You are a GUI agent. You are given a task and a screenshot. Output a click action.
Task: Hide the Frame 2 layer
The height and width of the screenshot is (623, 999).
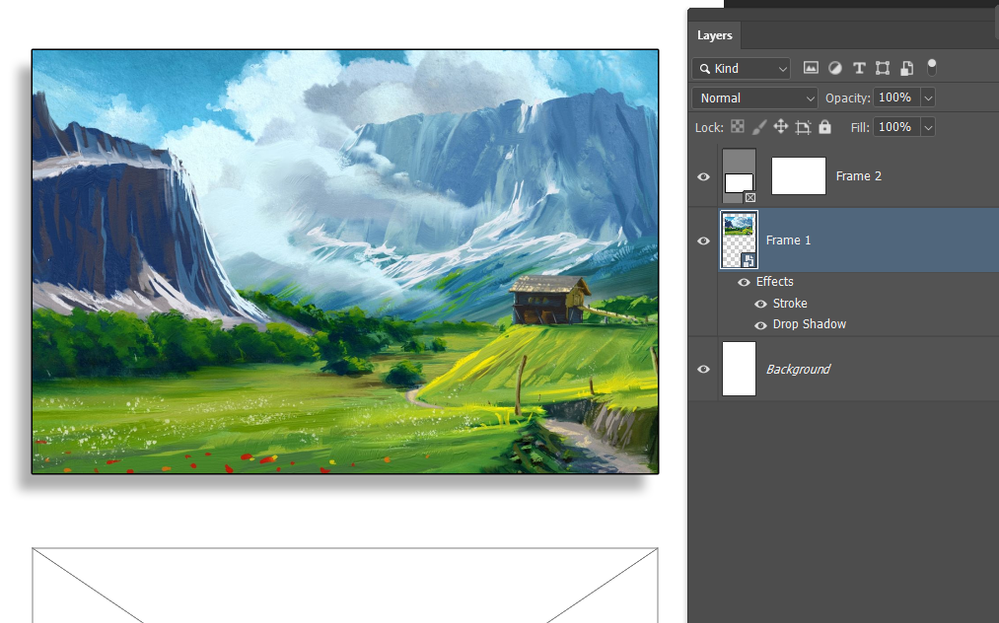coord(703,176)
